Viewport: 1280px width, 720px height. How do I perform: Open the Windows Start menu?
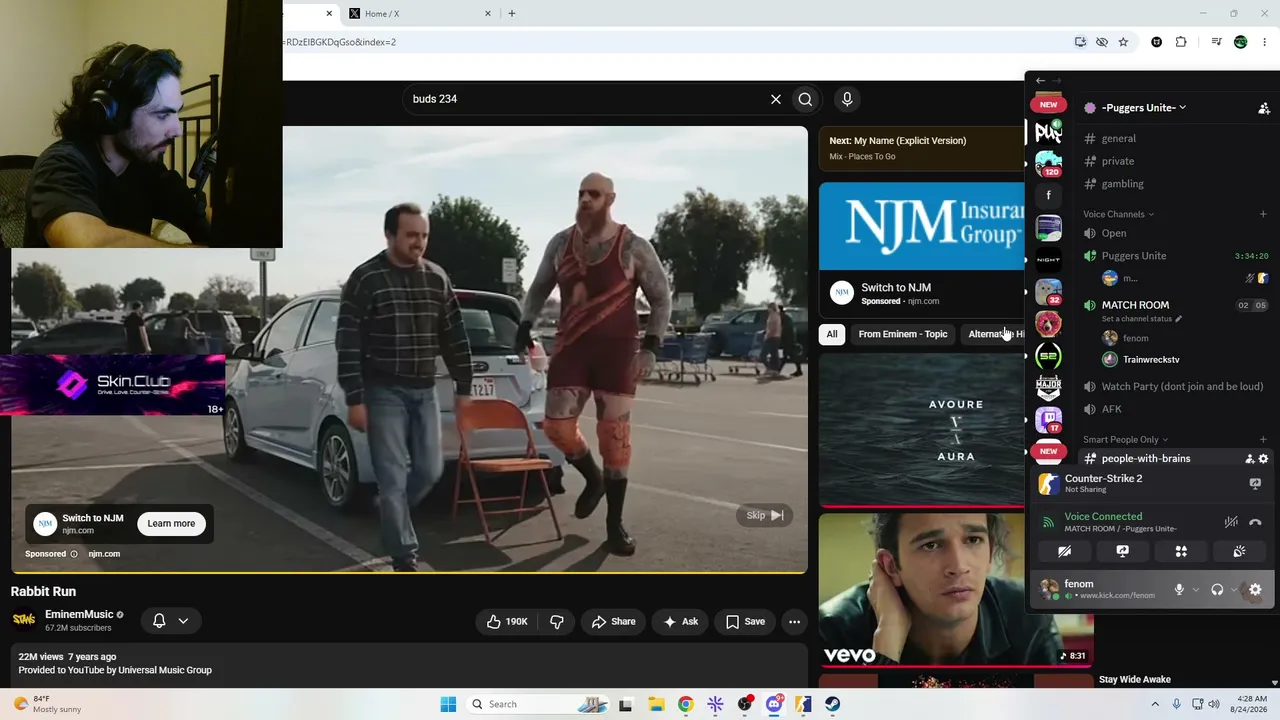point(448,704)
